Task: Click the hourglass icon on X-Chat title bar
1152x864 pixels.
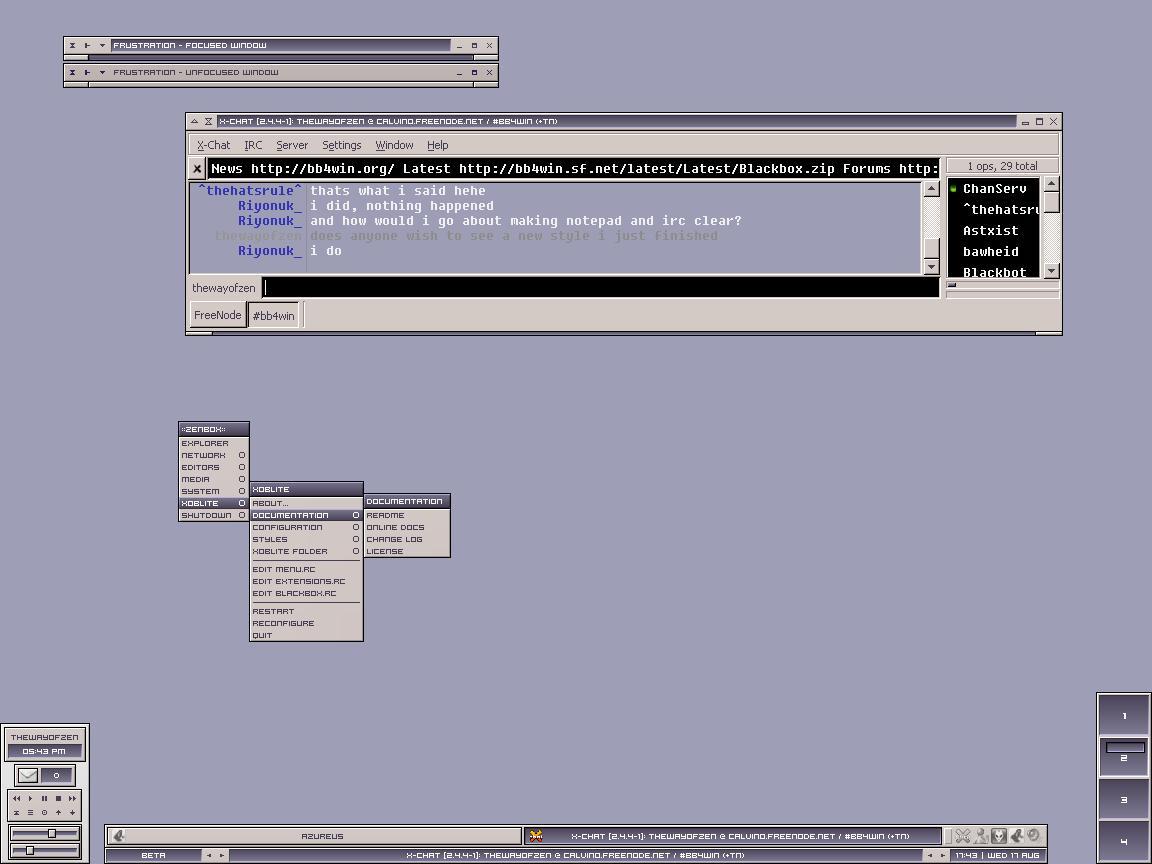Action: pyautogui.click(x=209, y=121)
